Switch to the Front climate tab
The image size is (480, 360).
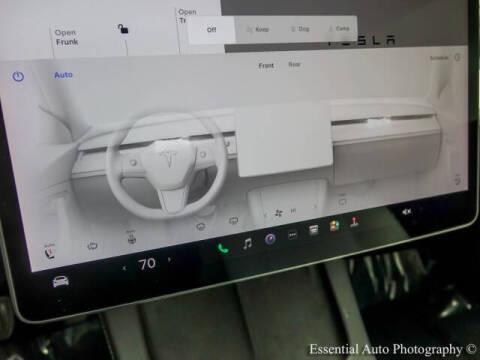[x=266, y=66]
